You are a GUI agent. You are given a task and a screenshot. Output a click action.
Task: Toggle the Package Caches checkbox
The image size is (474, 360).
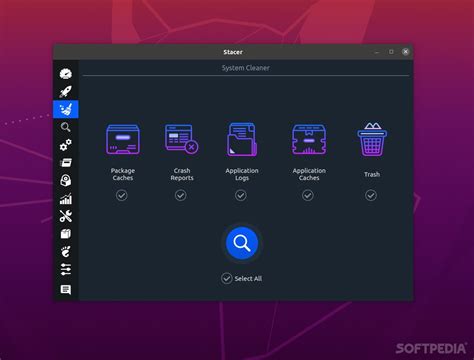[122, 195]
